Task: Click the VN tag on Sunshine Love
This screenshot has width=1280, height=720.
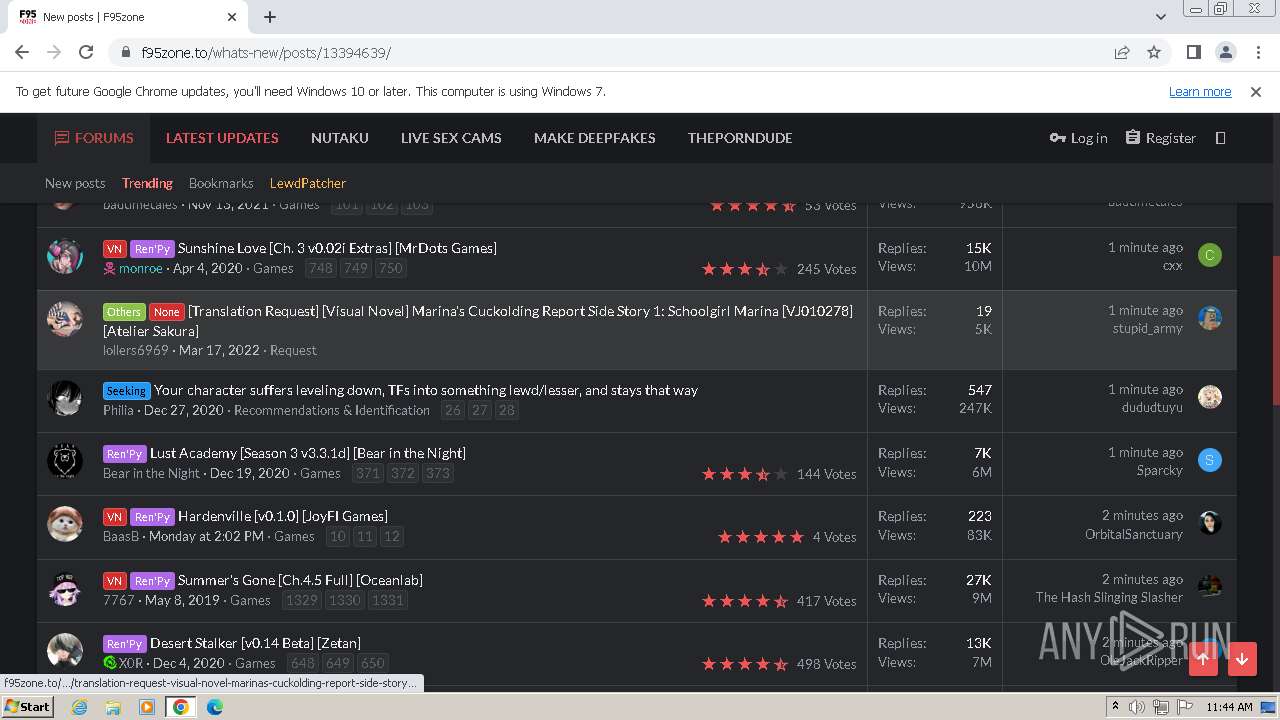Action: click(114, 249)
